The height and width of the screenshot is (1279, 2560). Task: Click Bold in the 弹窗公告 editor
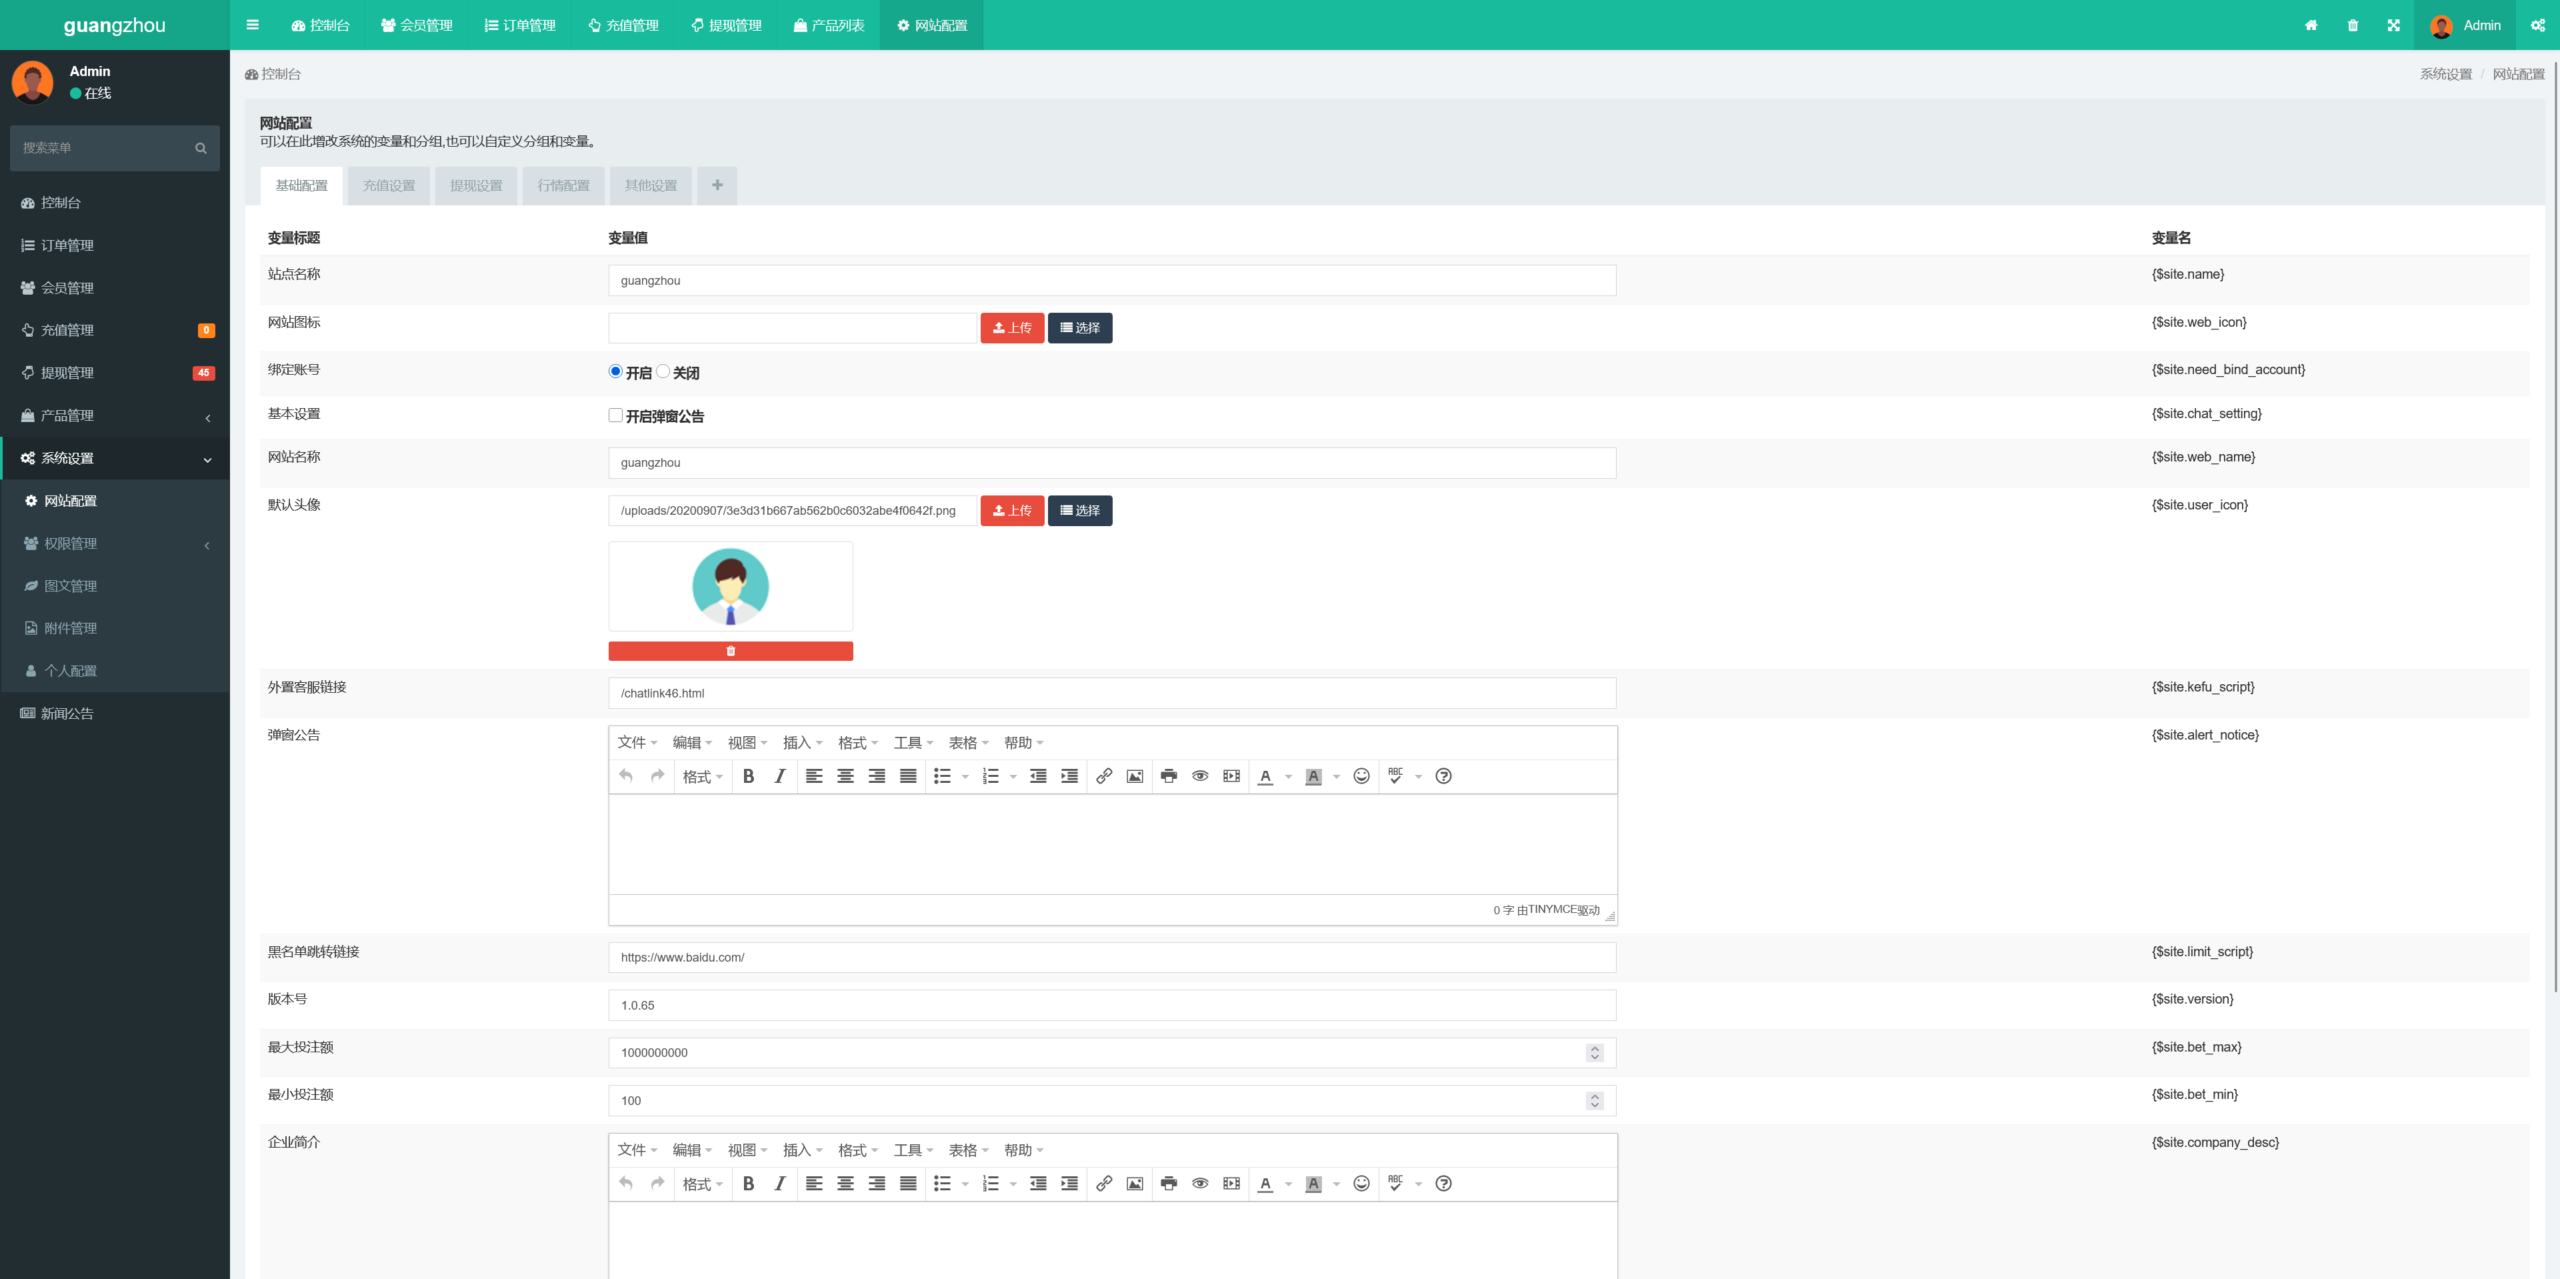coord(748,776)
